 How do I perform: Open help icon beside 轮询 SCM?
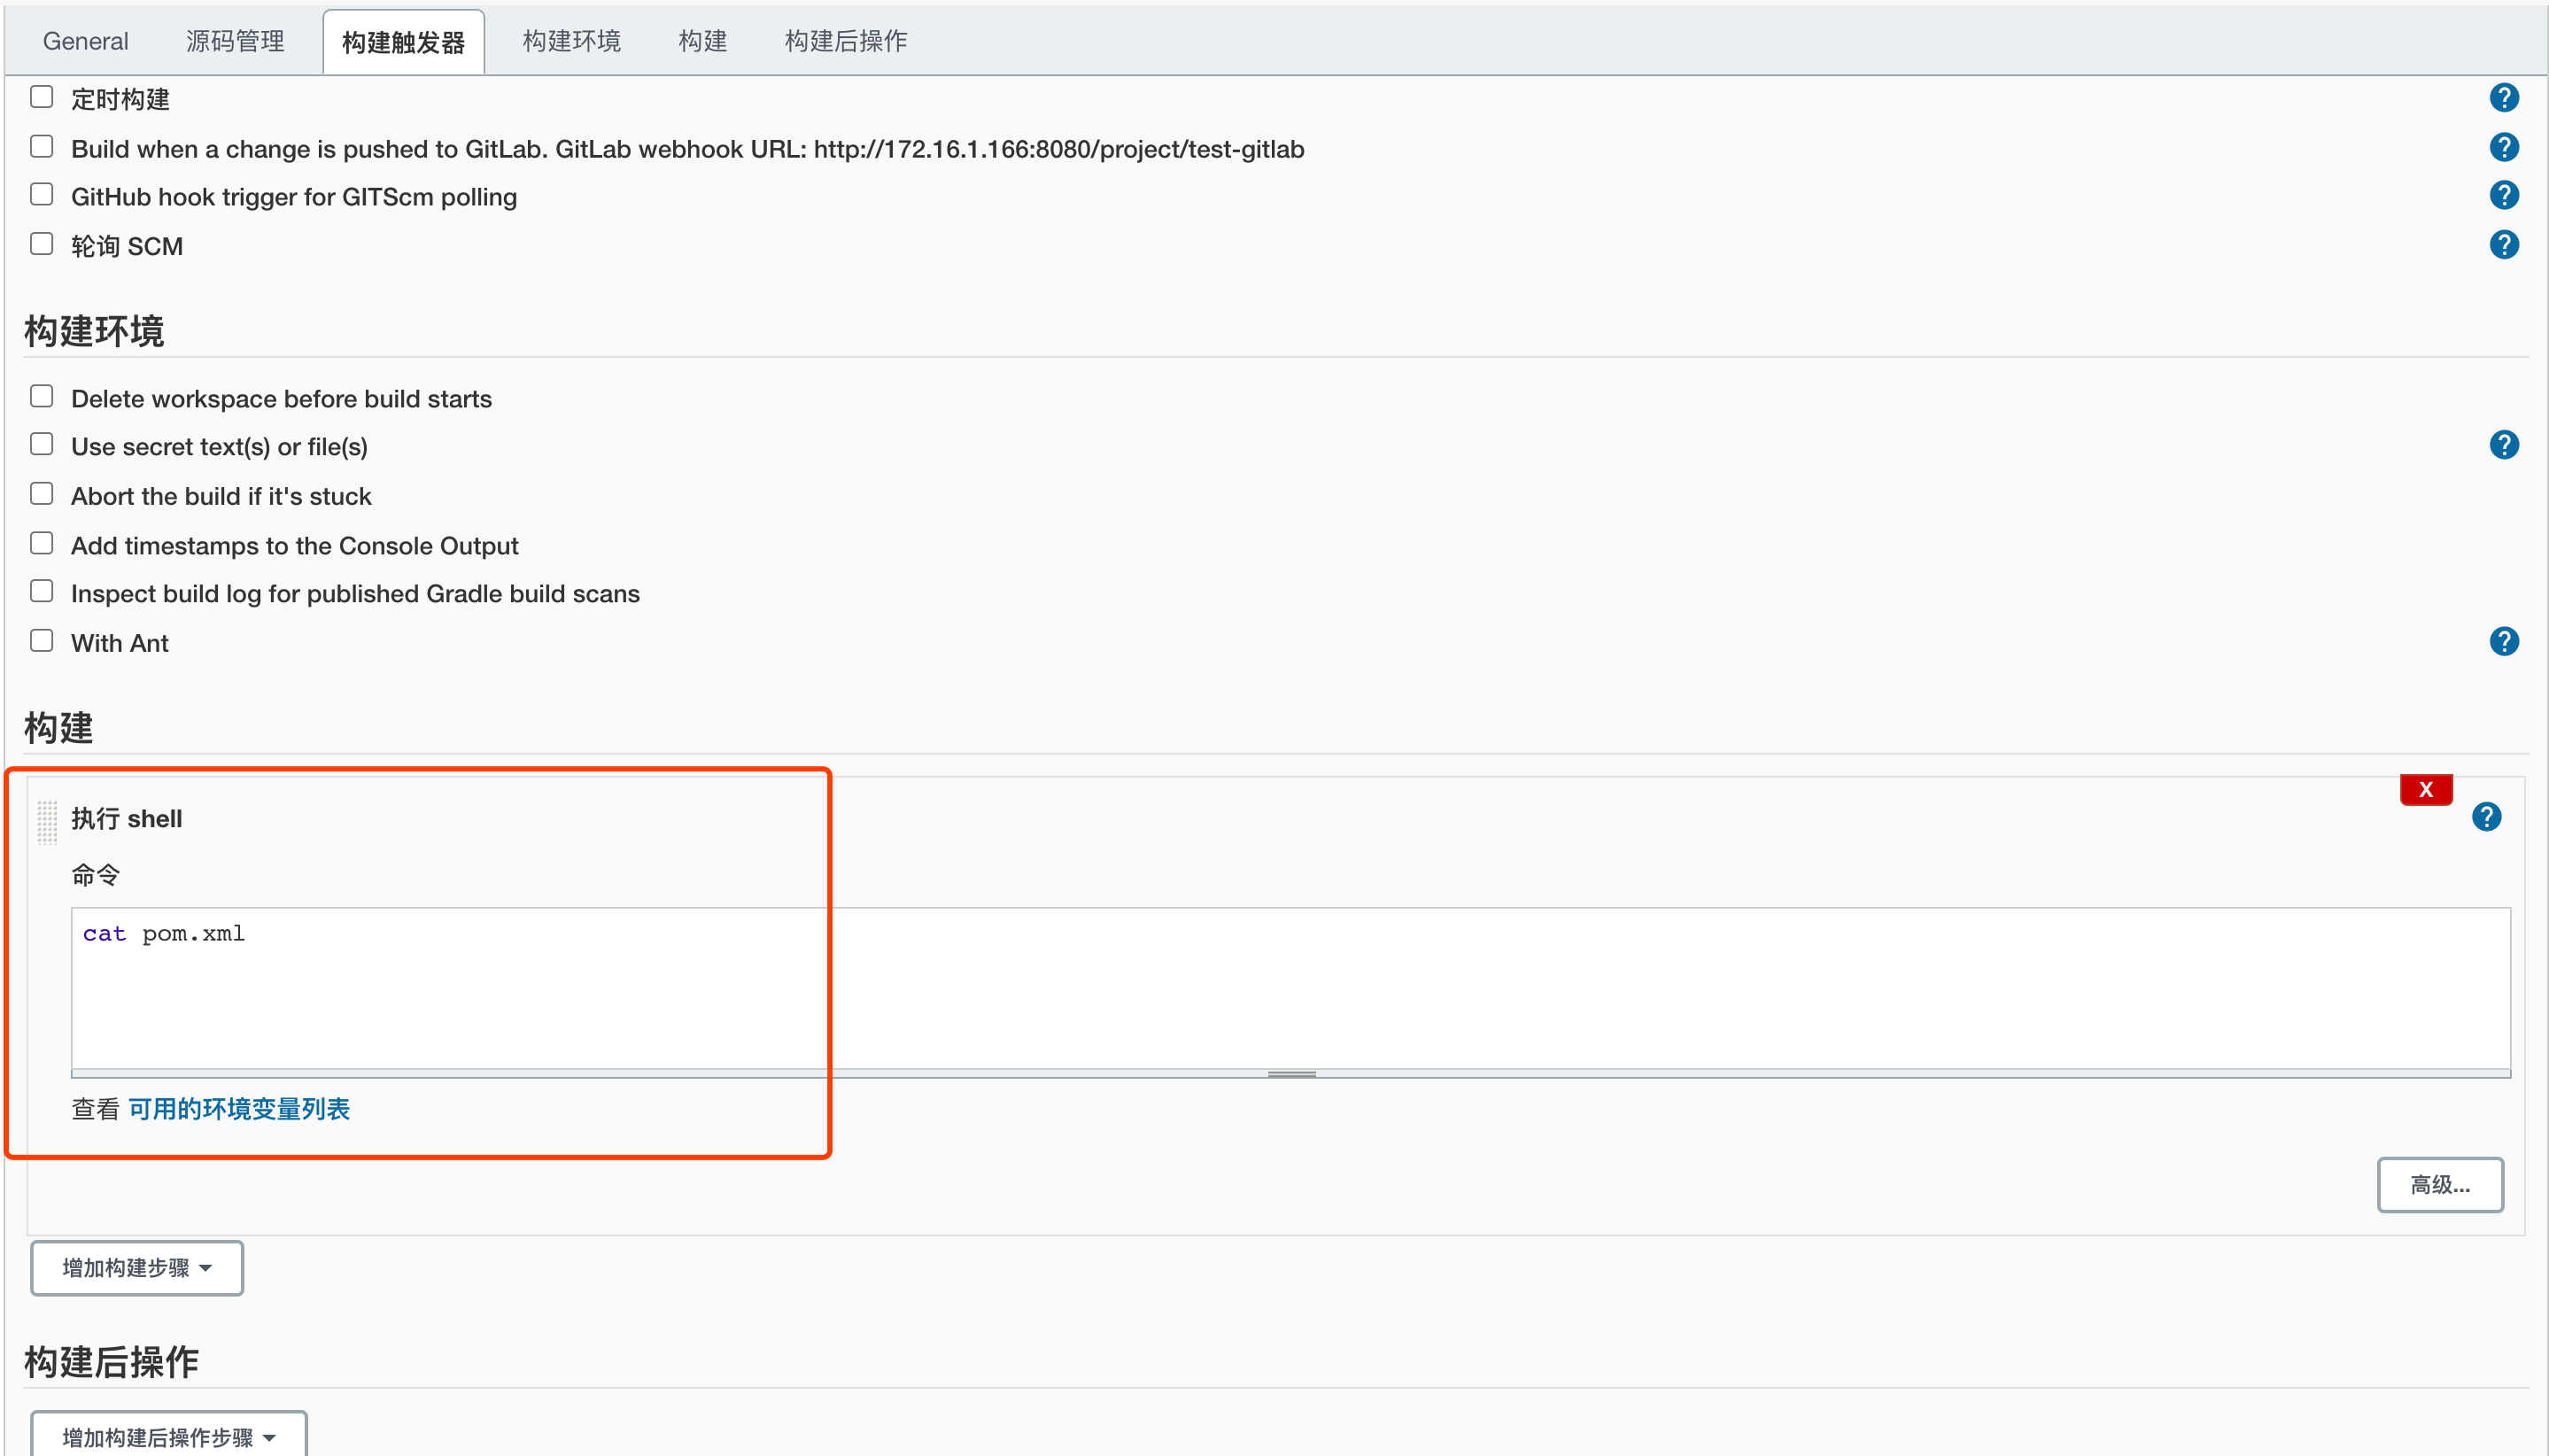pos(2503,244)
